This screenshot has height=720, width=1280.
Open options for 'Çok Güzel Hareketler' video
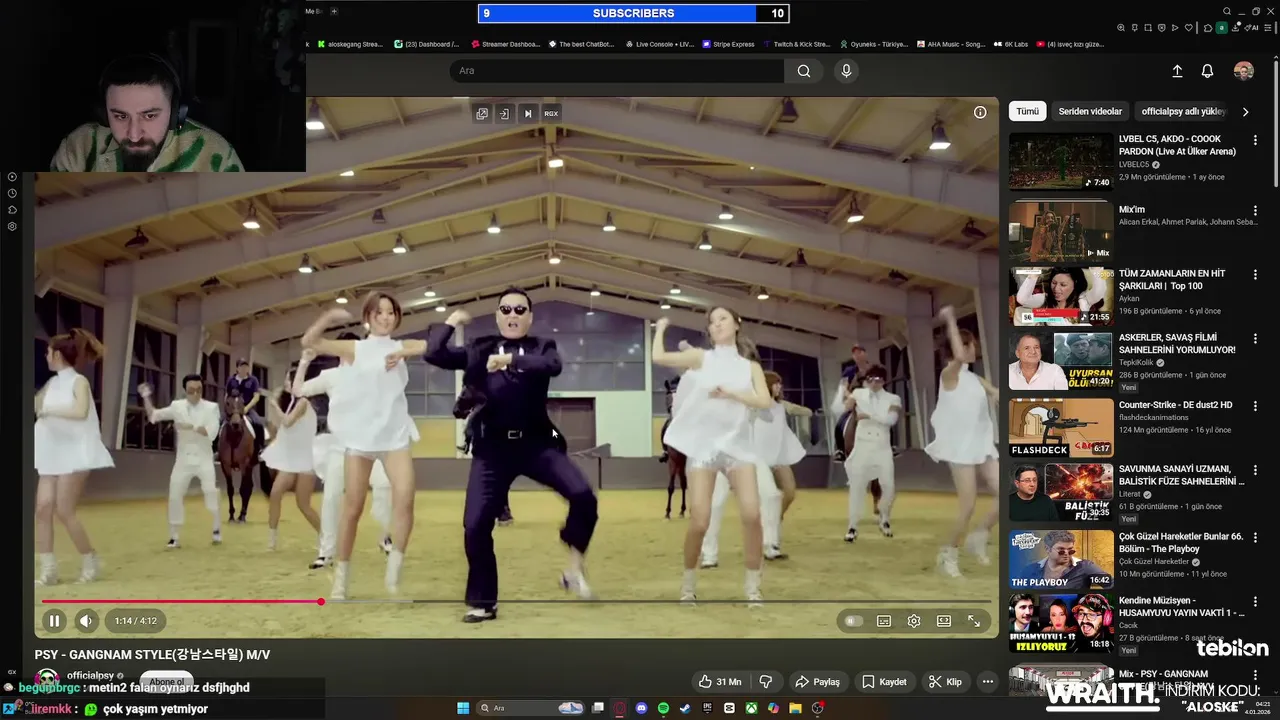click(x=1255, y=538)
